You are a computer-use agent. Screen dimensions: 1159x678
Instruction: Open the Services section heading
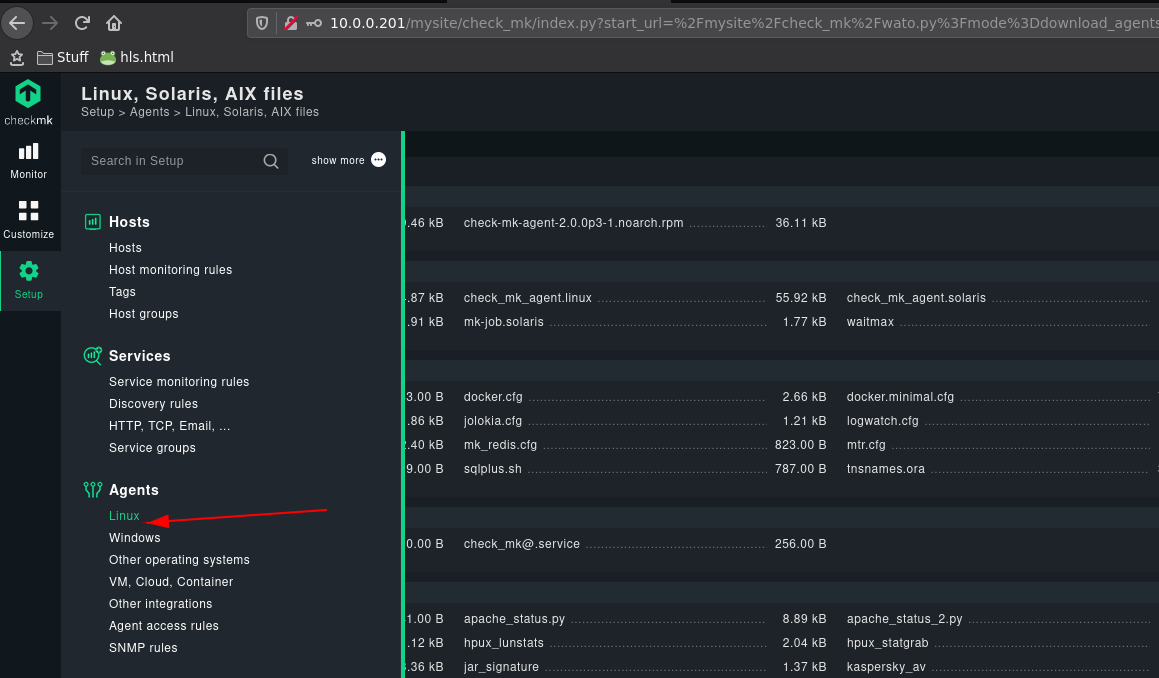click(x=140, y=356)
